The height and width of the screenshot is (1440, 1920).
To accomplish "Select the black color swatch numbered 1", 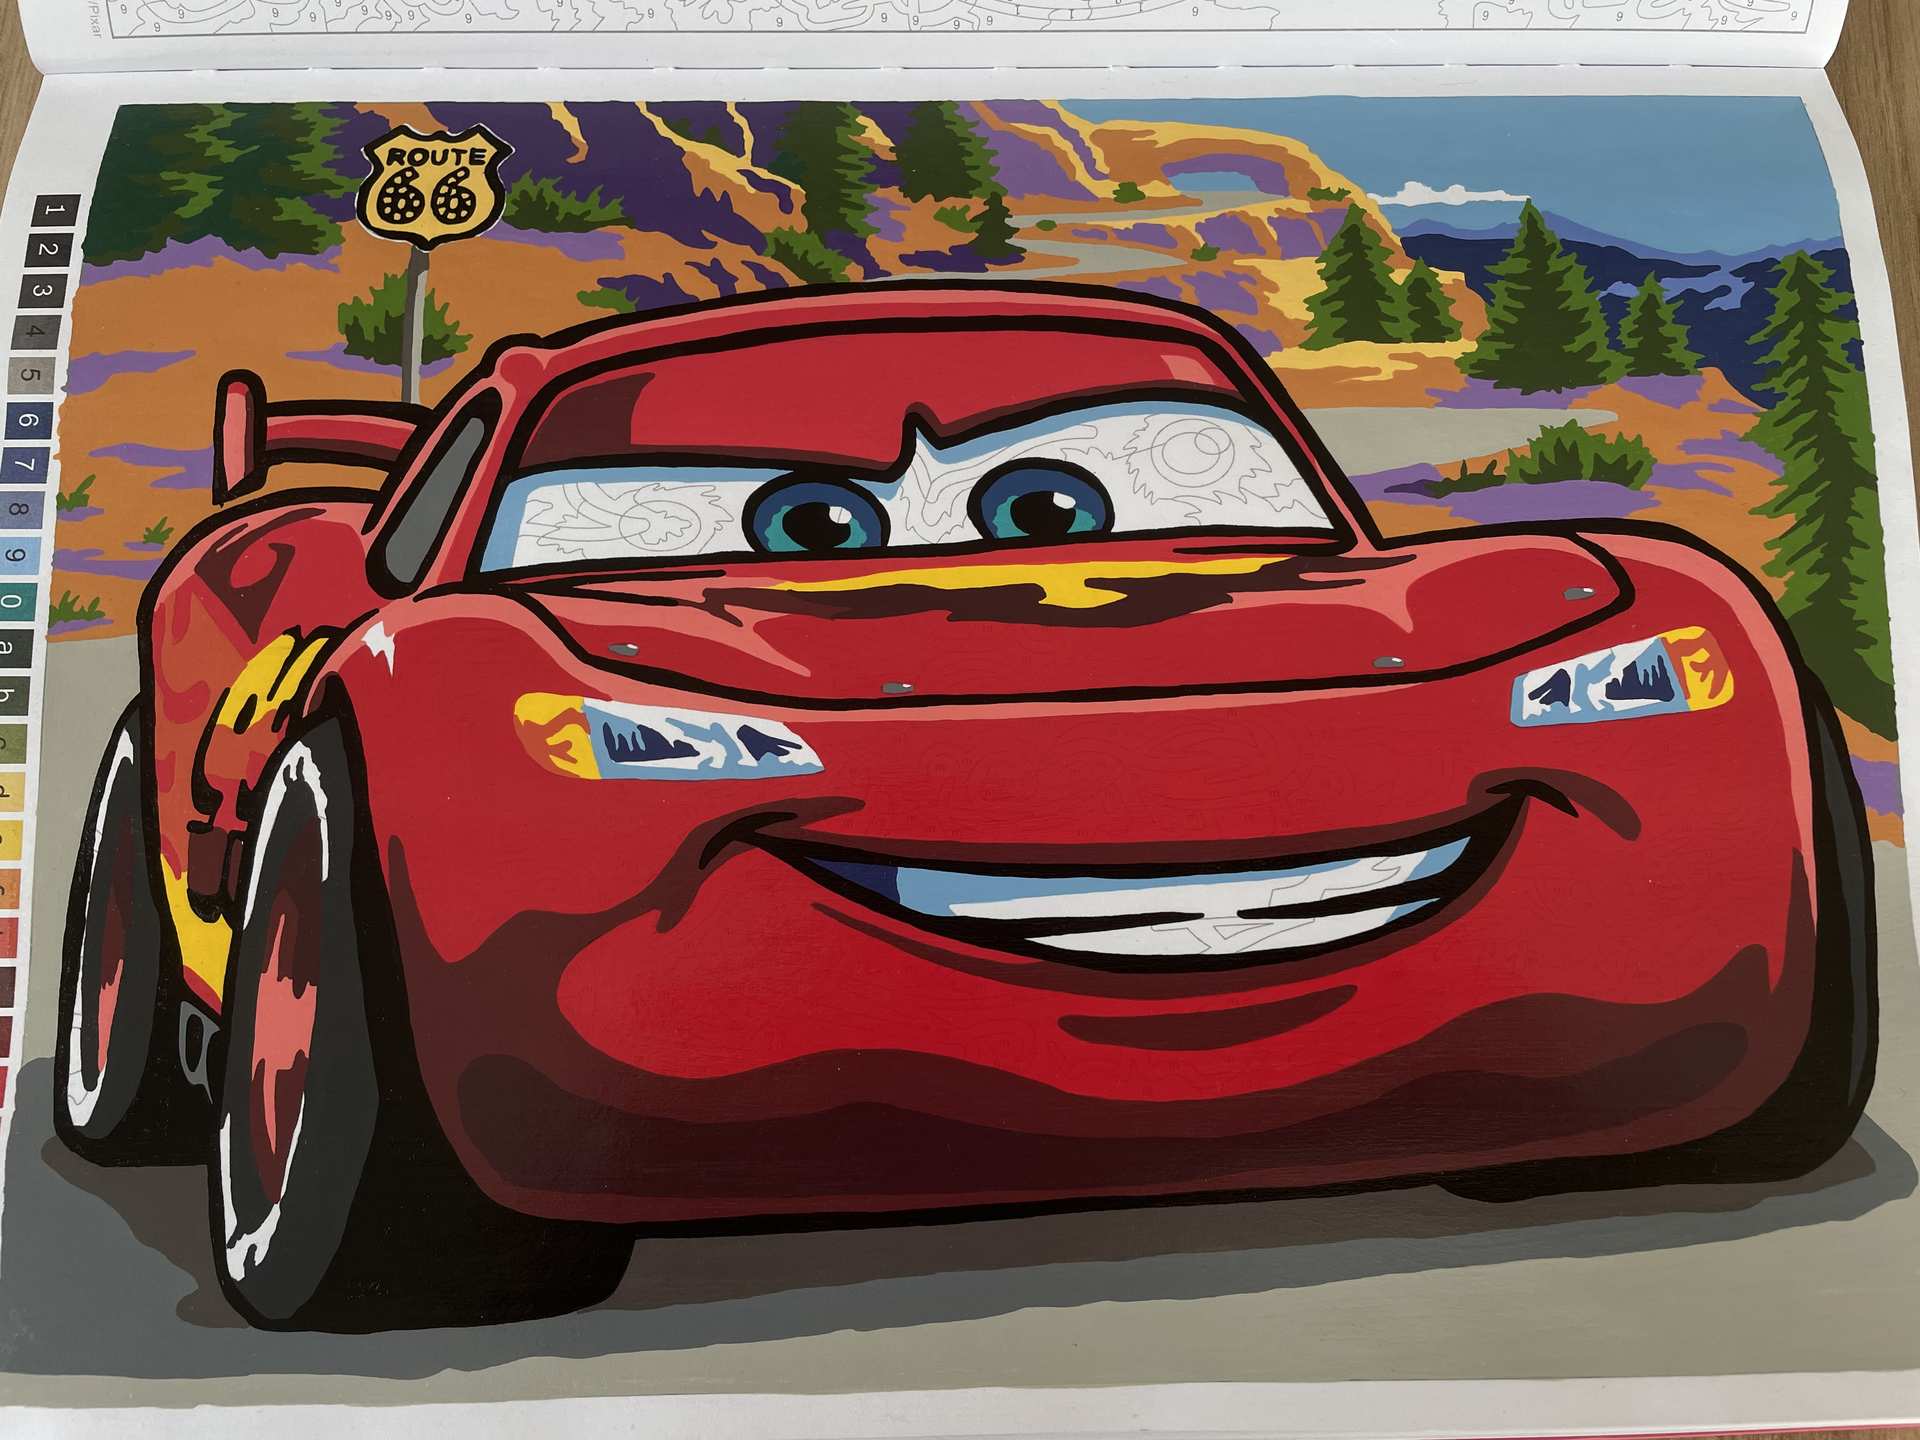I will point(54,211).
